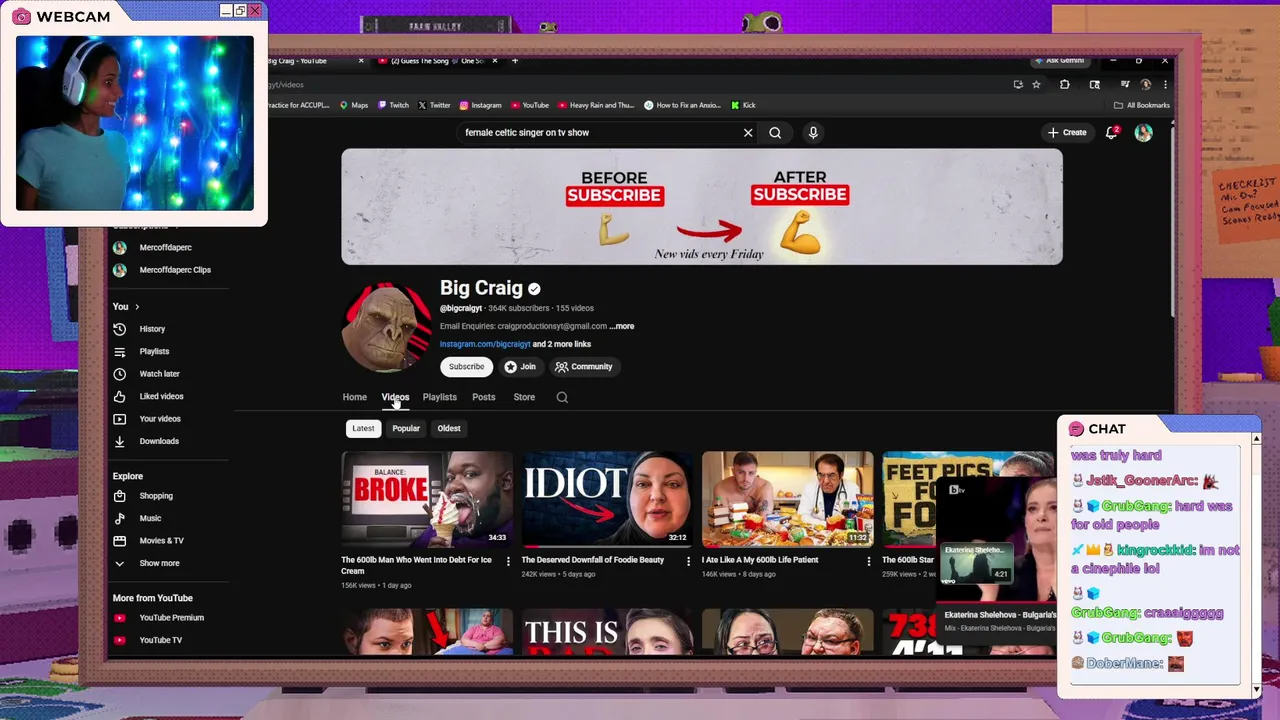Image resolution: width=1280 pixels, height=720 pixels.
Task: Open Liked videos in sidebar
Action: (161, 396)
